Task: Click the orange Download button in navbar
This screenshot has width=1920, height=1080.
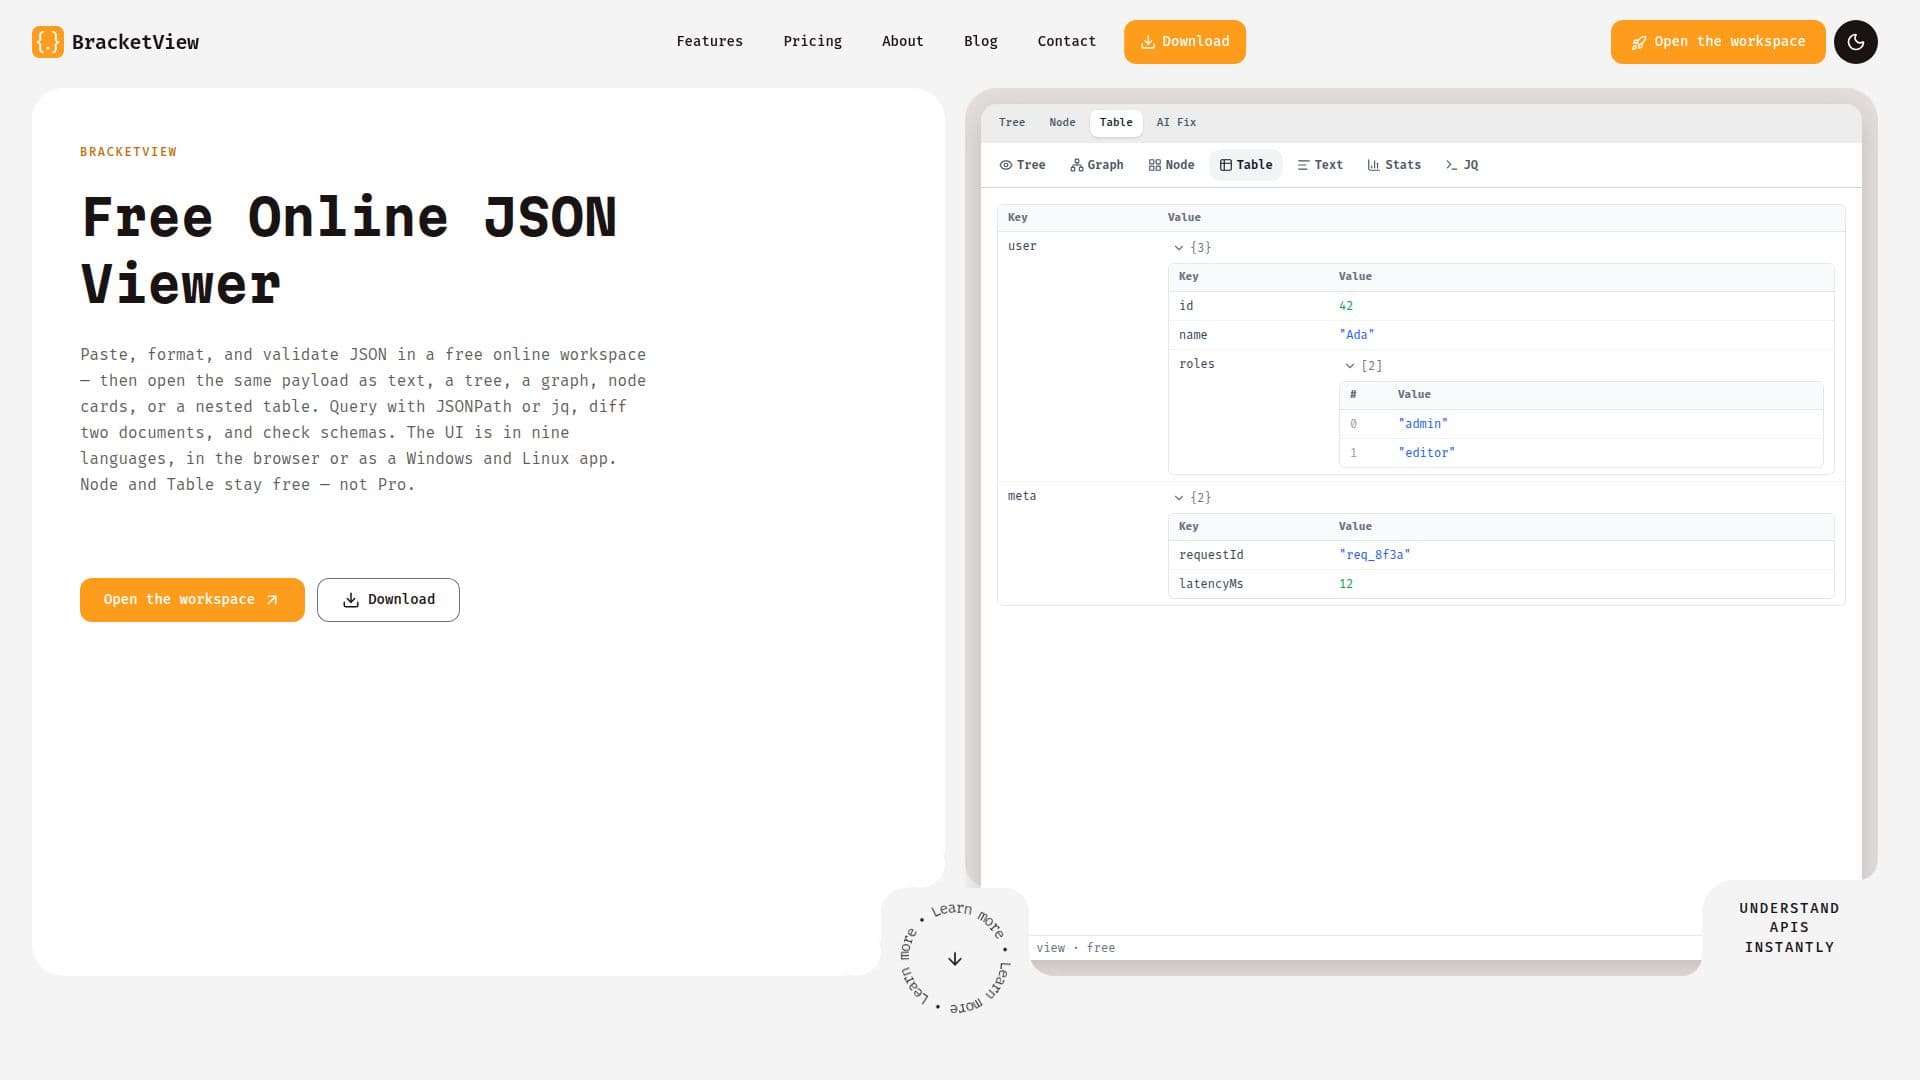Action: [1184, 42]
